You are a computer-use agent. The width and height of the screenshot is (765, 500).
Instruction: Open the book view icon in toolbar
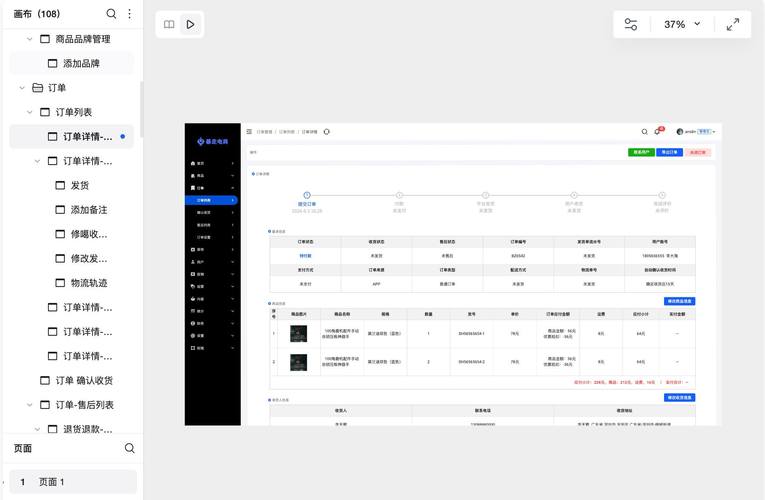(169, 24)
